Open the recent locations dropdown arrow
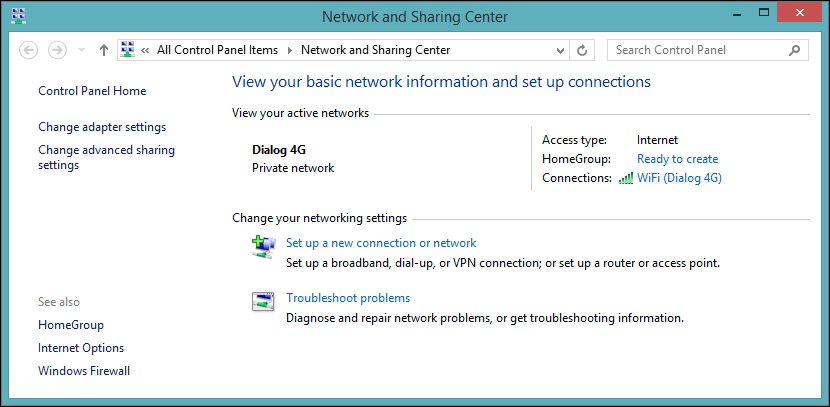 point(81,50)
